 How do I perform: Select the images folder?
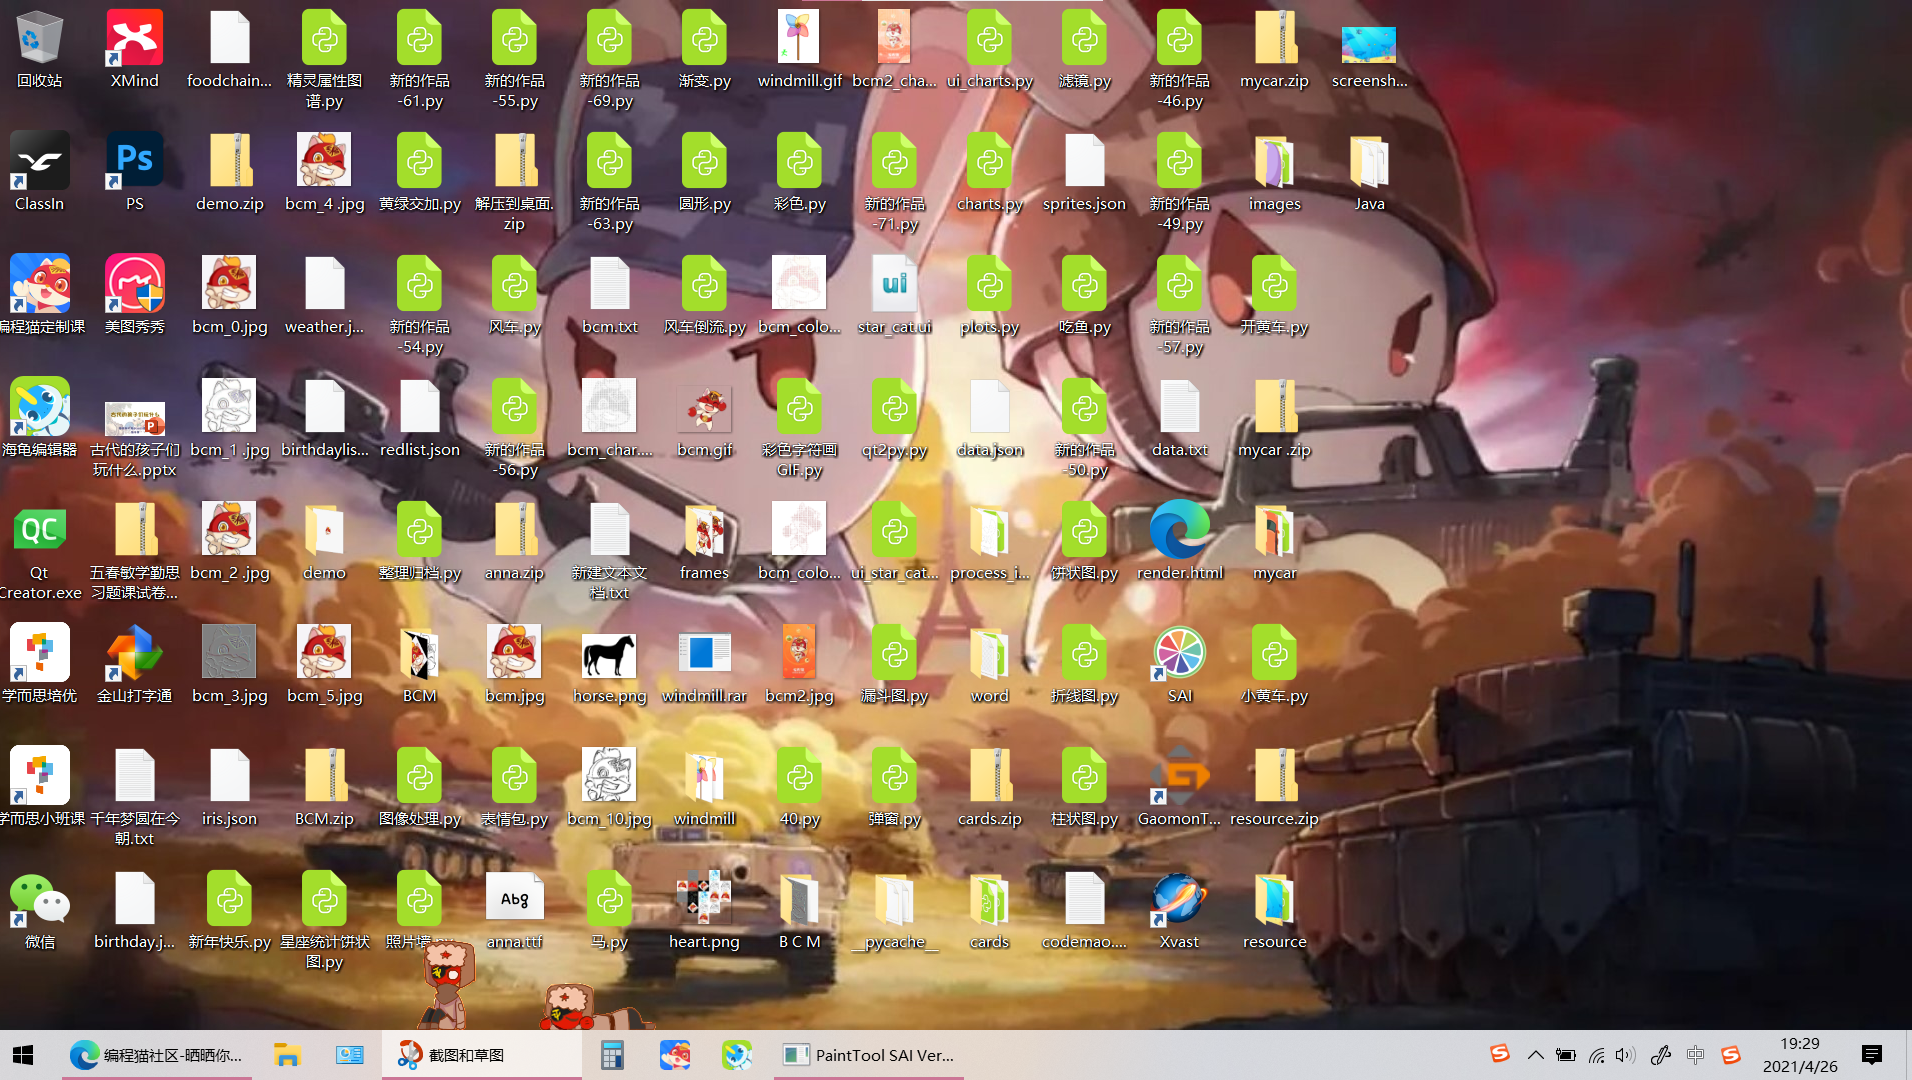coord(1275,171)
